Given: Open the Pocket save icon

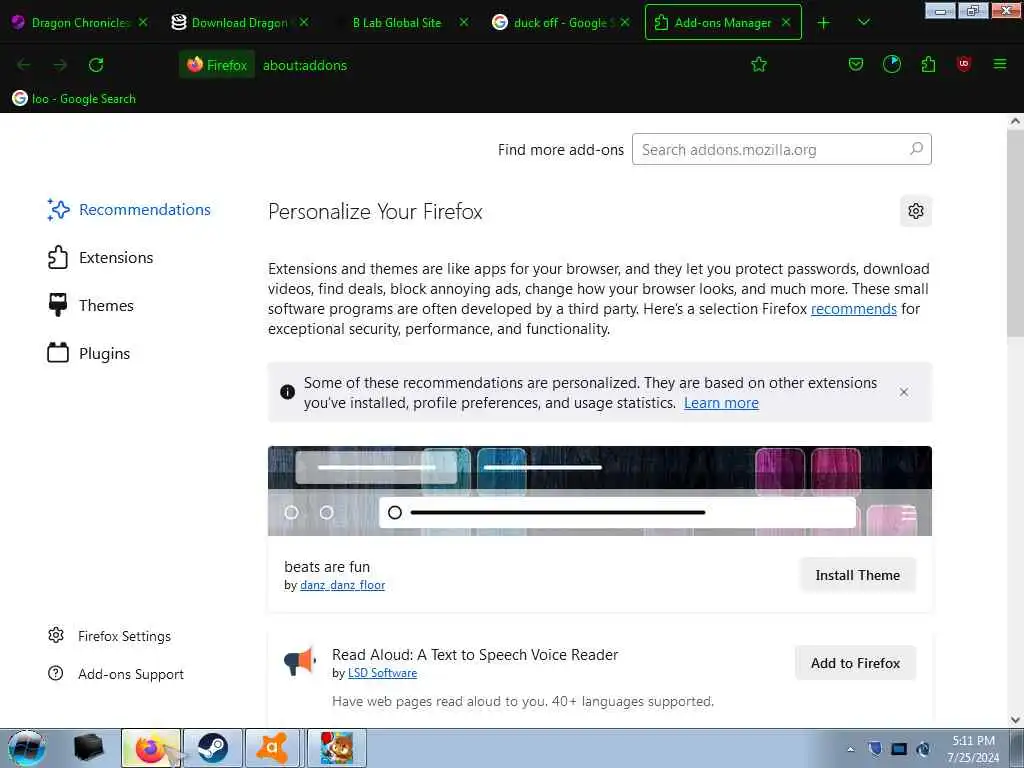Looking at the screenshot, I should click(x=856, y=65).
